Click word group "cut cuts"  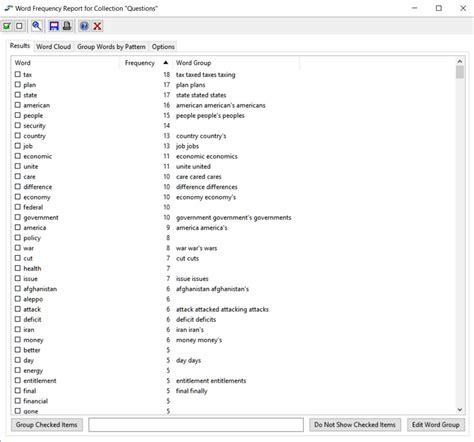187,258
